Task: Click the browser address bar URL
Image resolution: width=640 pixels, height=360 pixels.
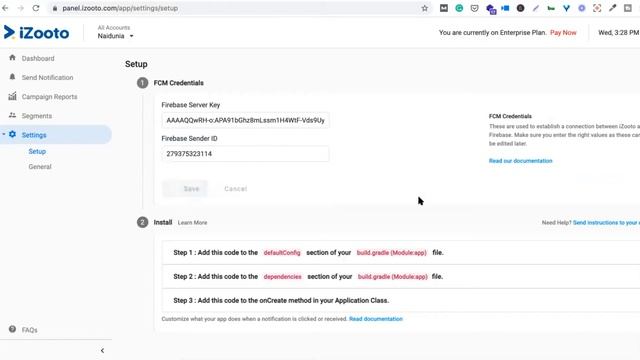Action: point(120,8)
